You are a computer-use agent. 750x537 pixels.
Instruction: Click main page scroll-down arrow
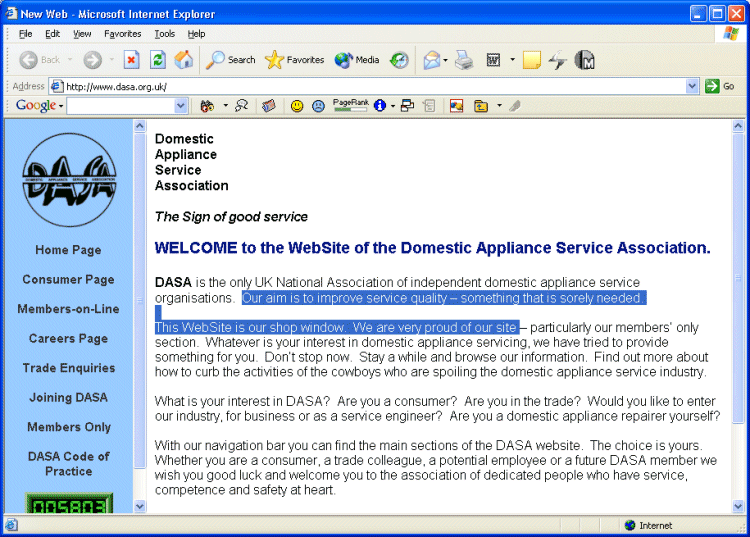point(738,506)
